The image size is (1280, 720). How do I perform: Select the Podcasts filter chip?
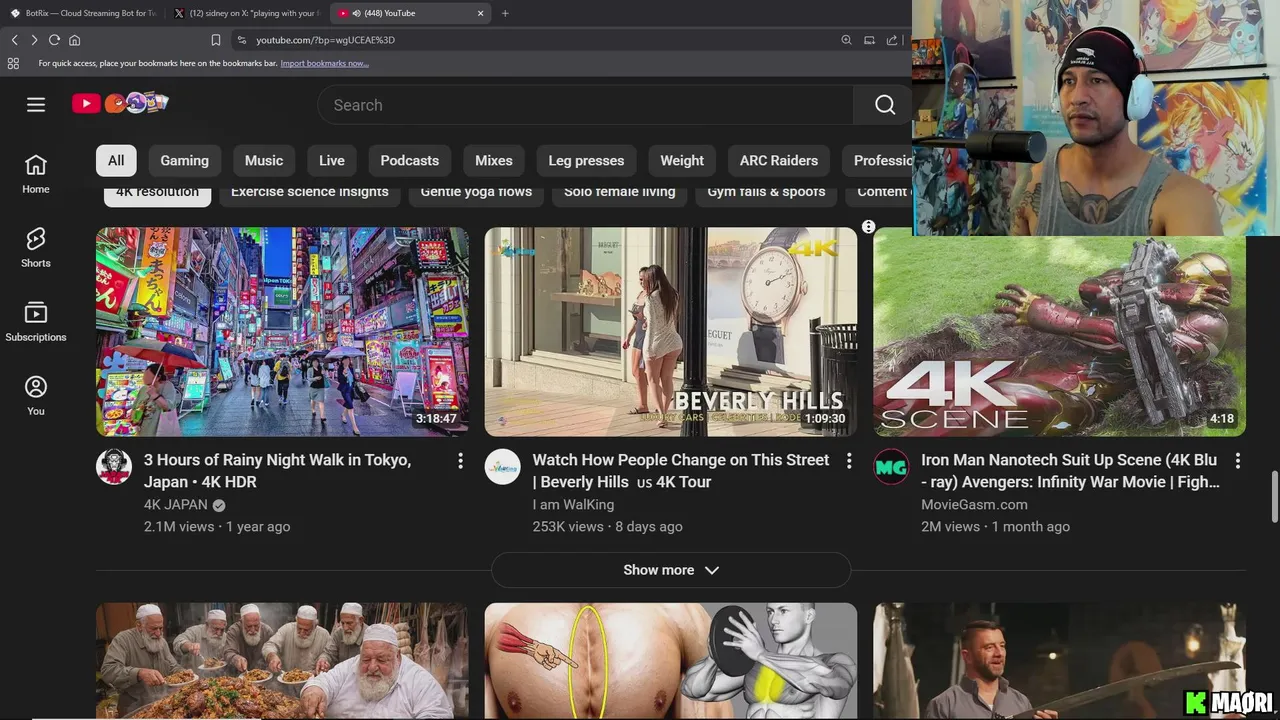click(x=410, y=160)
